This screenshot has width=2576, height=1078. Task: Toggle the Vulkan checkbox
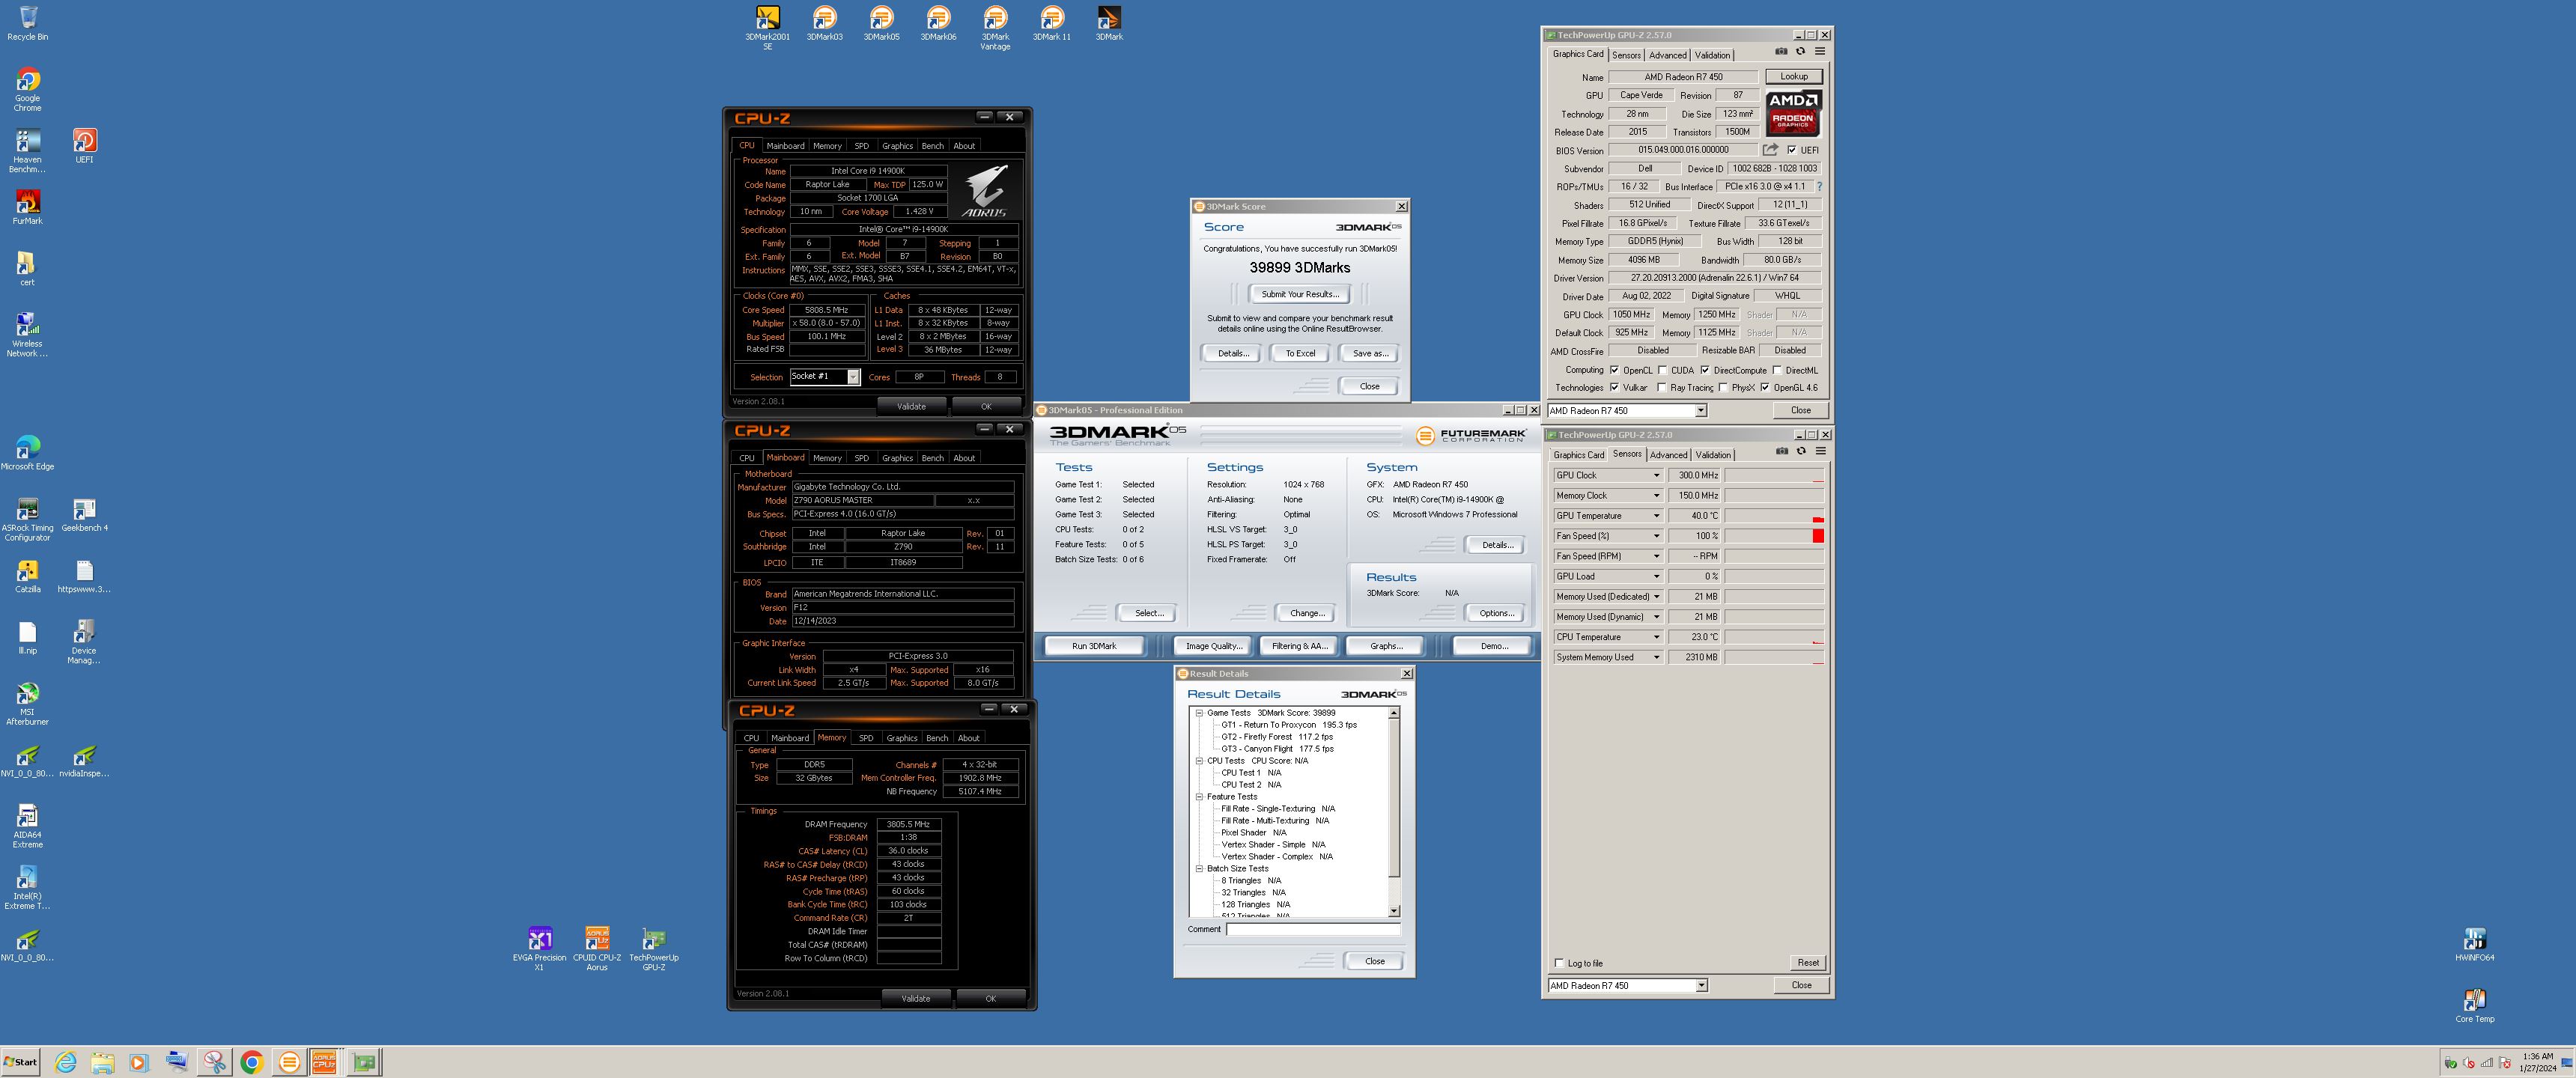[1614, 388]
